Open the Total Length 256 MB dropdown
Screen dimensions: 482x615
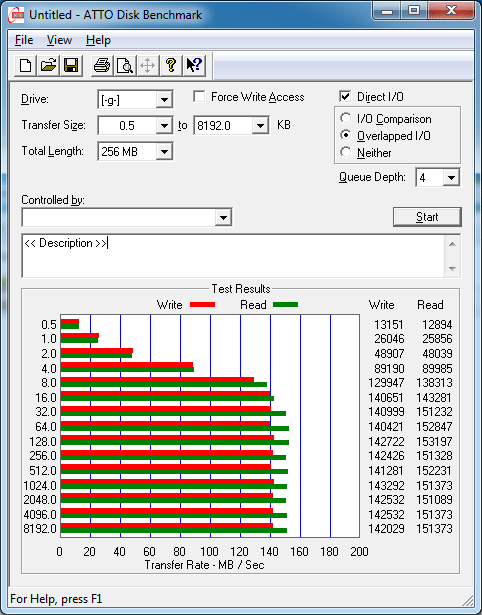(x=164, y=152)
